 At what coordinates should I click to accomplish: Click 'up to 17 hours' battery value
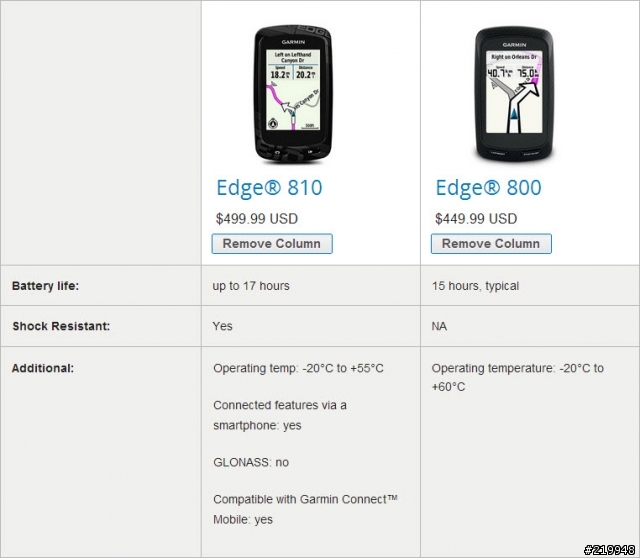point(251,286)
